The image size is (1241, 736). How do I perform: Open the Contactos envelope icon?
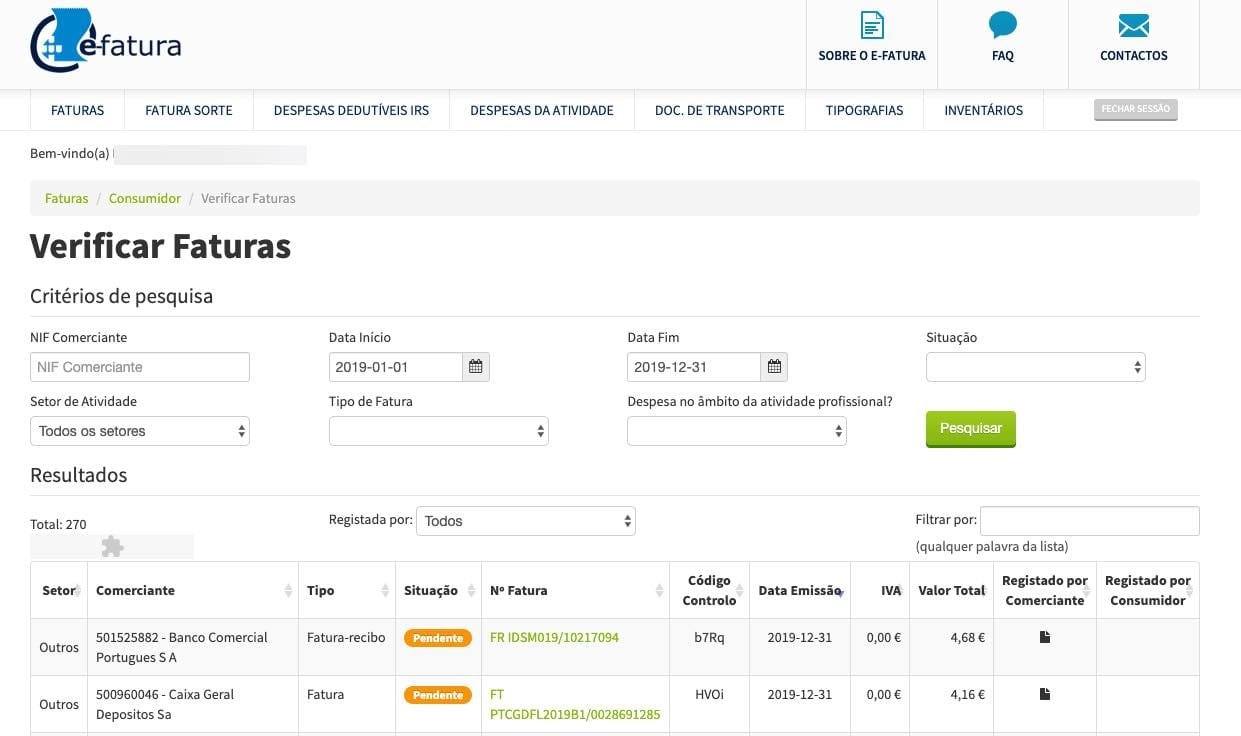coord(1133,26)
